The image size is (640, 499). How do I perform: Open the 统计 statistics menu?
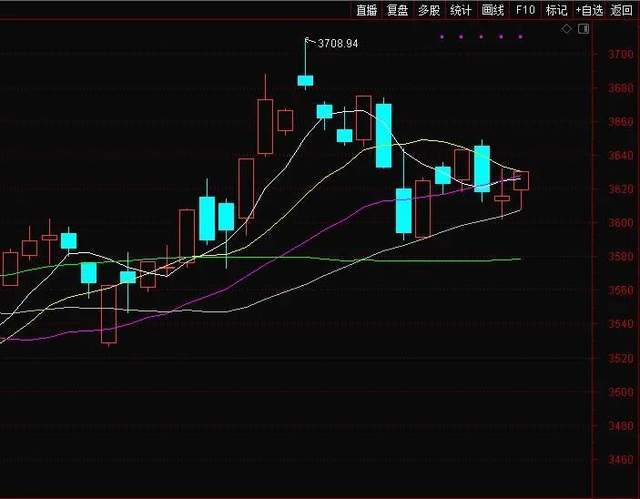coord(460,10)
